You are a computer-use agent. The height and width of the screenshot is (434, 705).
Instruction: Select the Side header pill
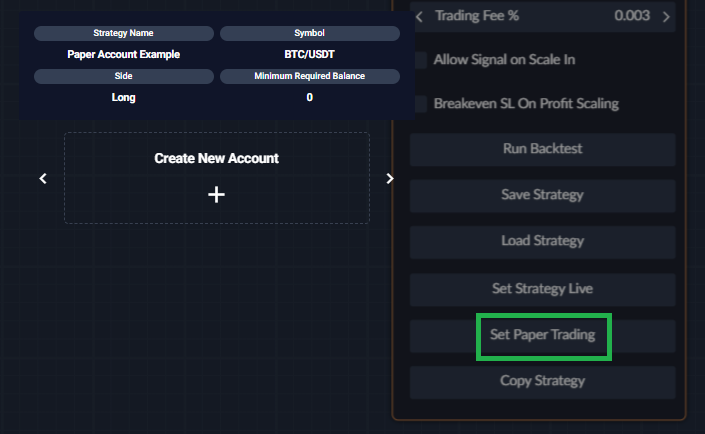(124, 76)
